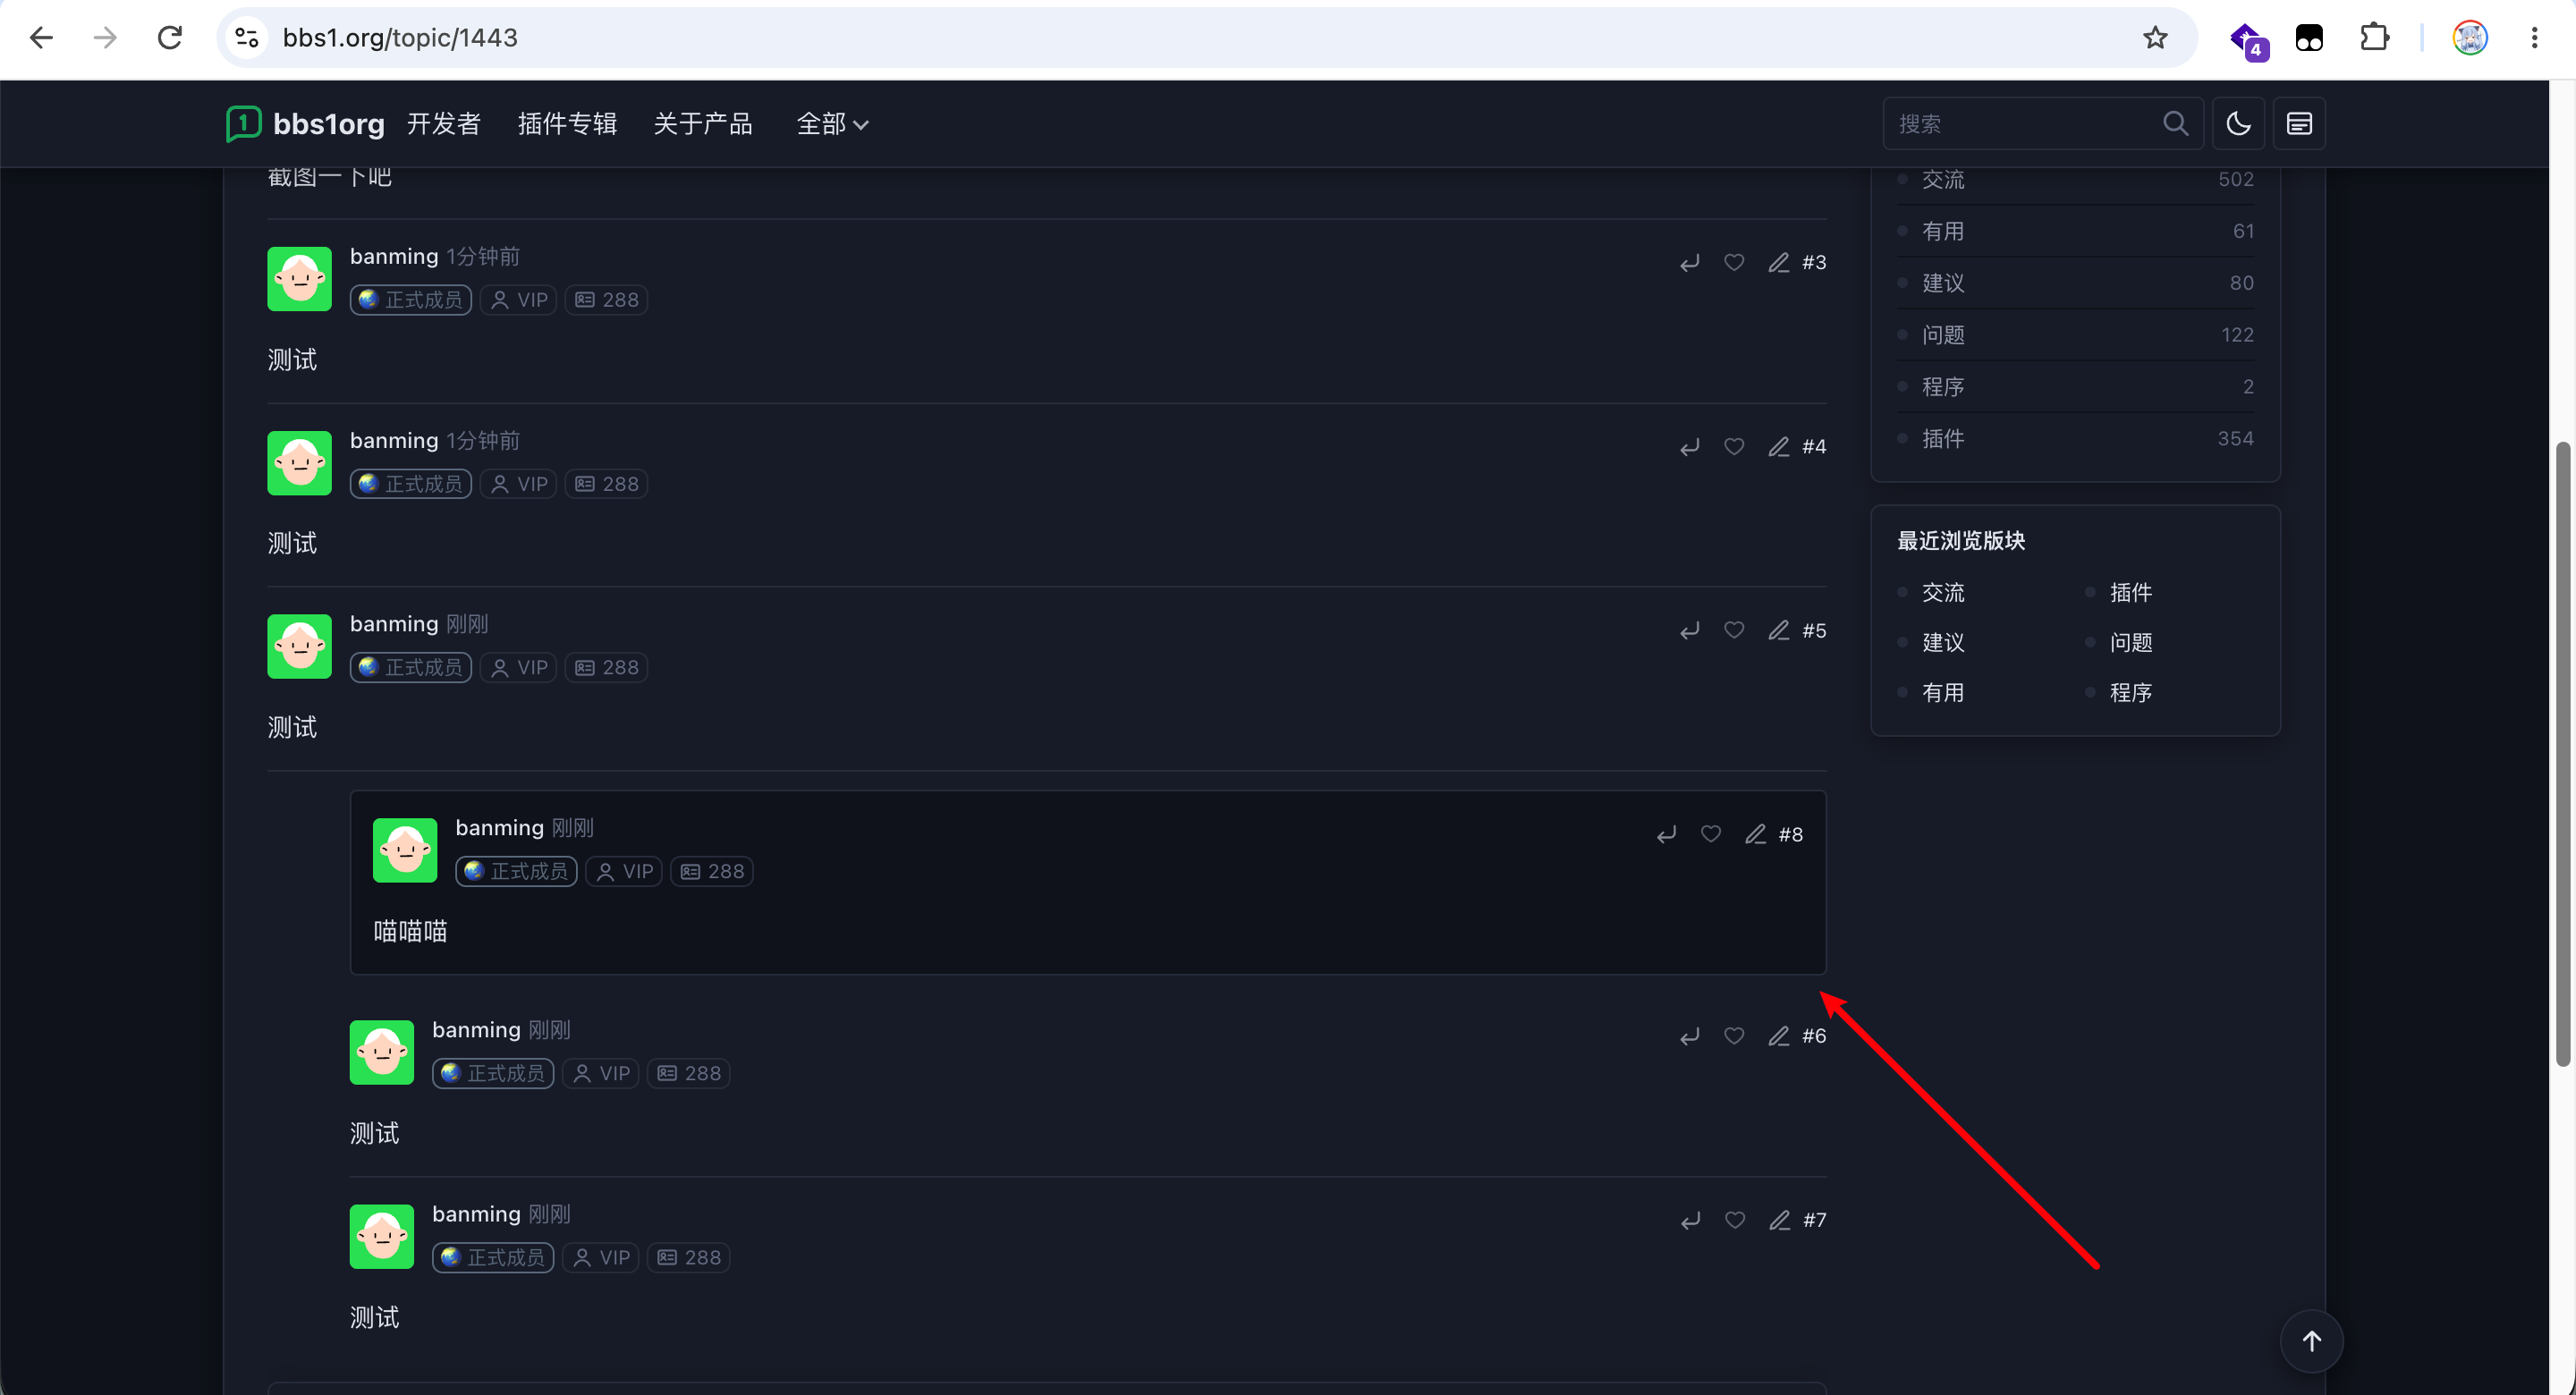Open the 关于产品 nav item
The height and width of the screenshot is (1395, 2576).
pos(703,123)
